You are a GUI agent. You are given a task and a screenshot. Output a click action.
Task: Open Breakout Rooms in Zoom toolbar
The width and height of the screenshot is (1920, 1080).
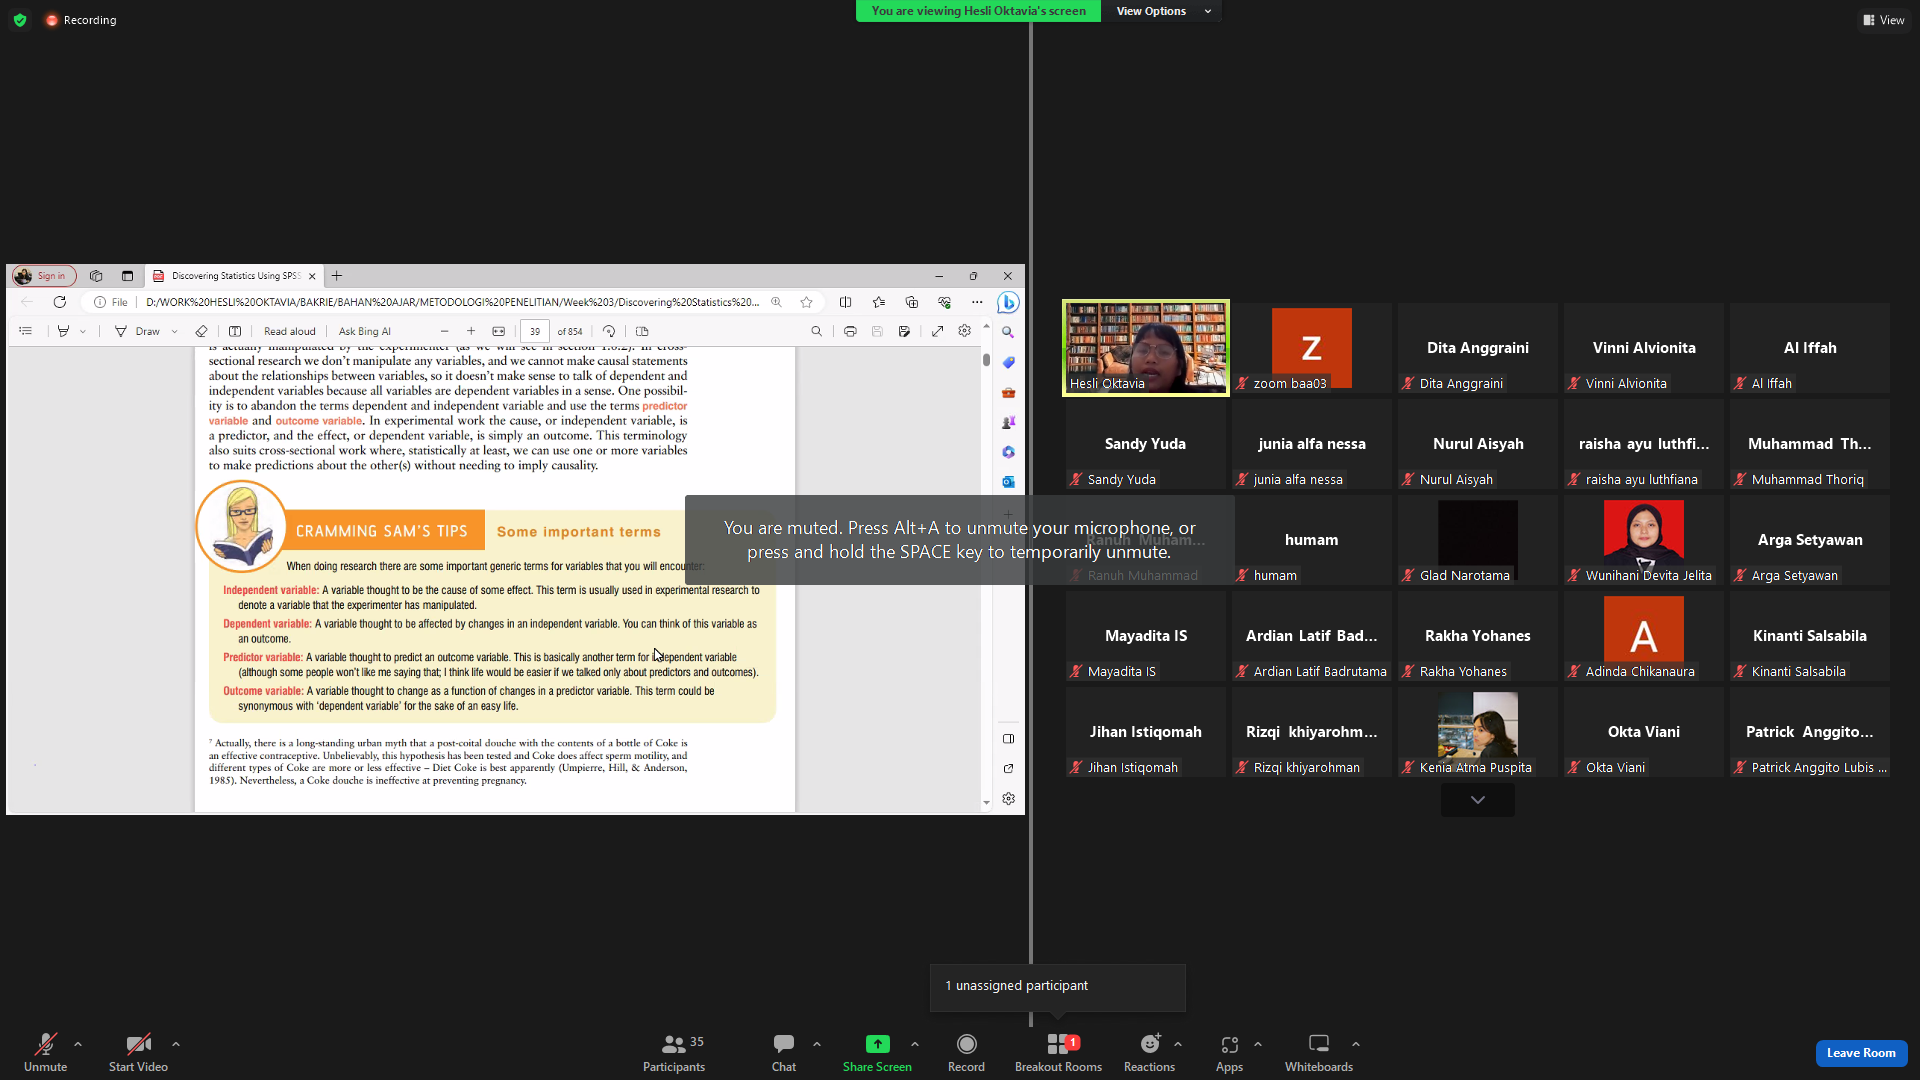[1058, 1052]
